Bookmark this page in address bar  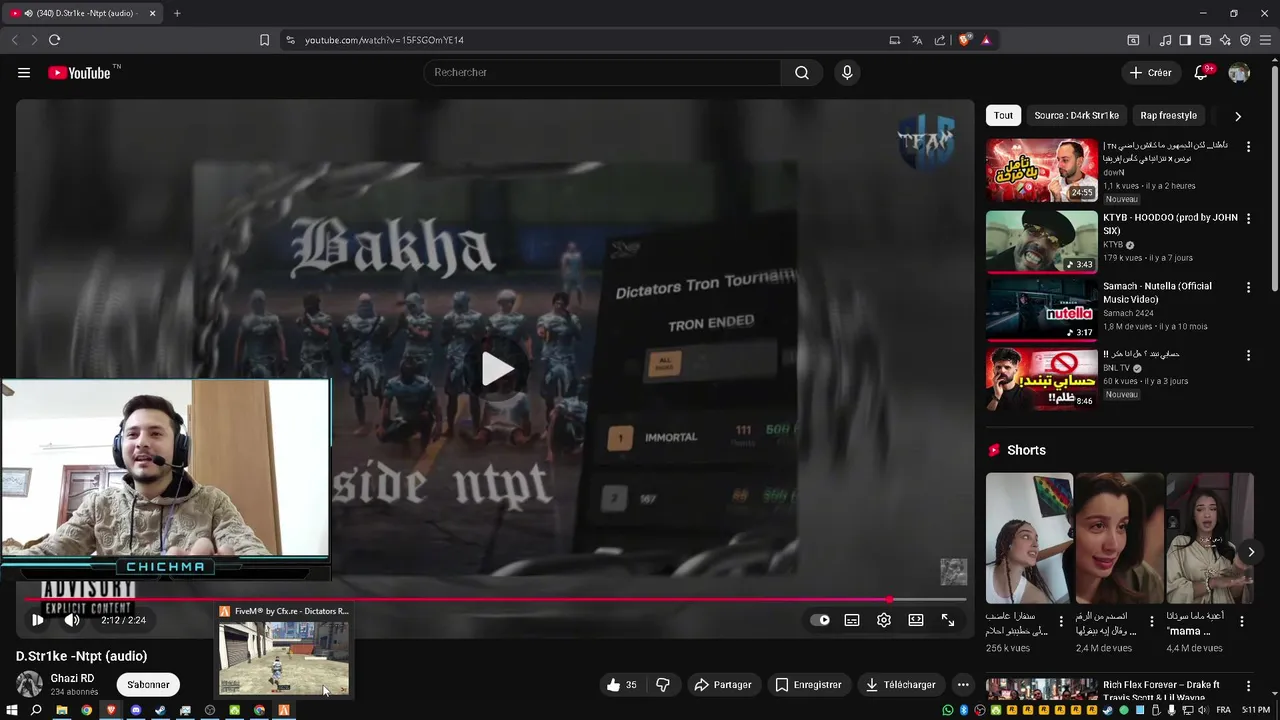pyautogui.click(x=264, y=40)
